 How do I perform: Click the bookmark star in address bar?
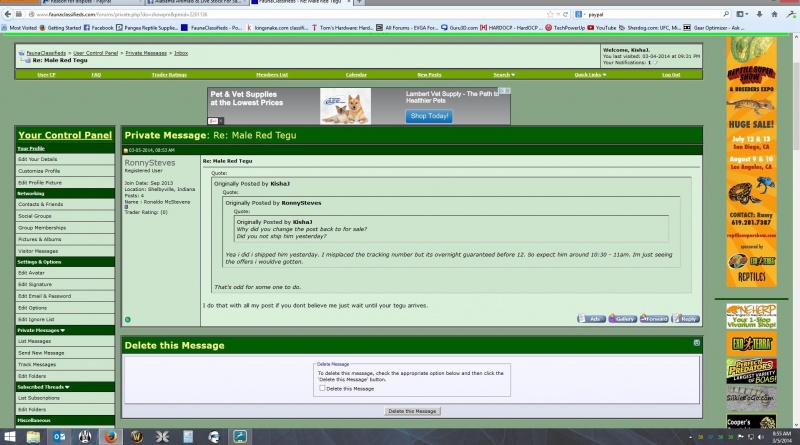550,14
